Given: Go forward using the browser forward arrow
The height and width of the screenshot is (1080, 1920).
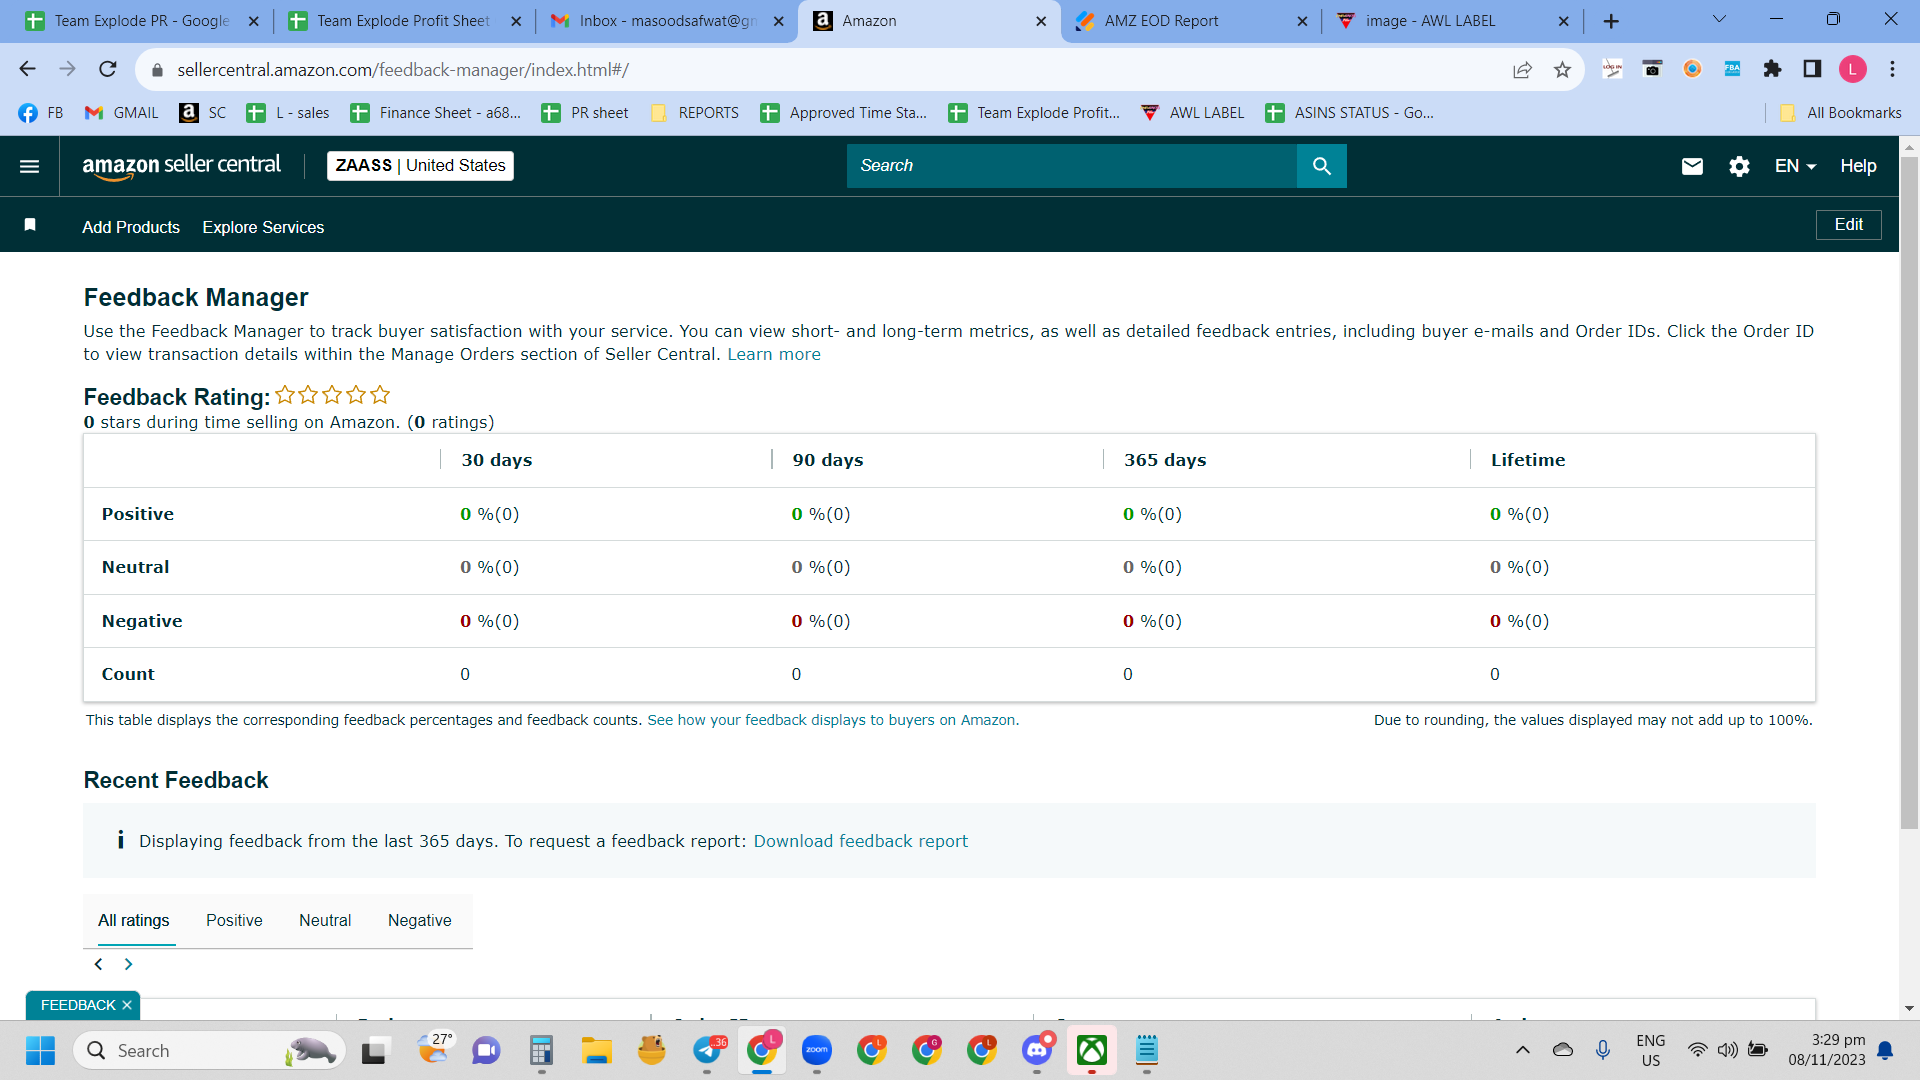Looking at the screenshot, I should (x=67, y=69).
